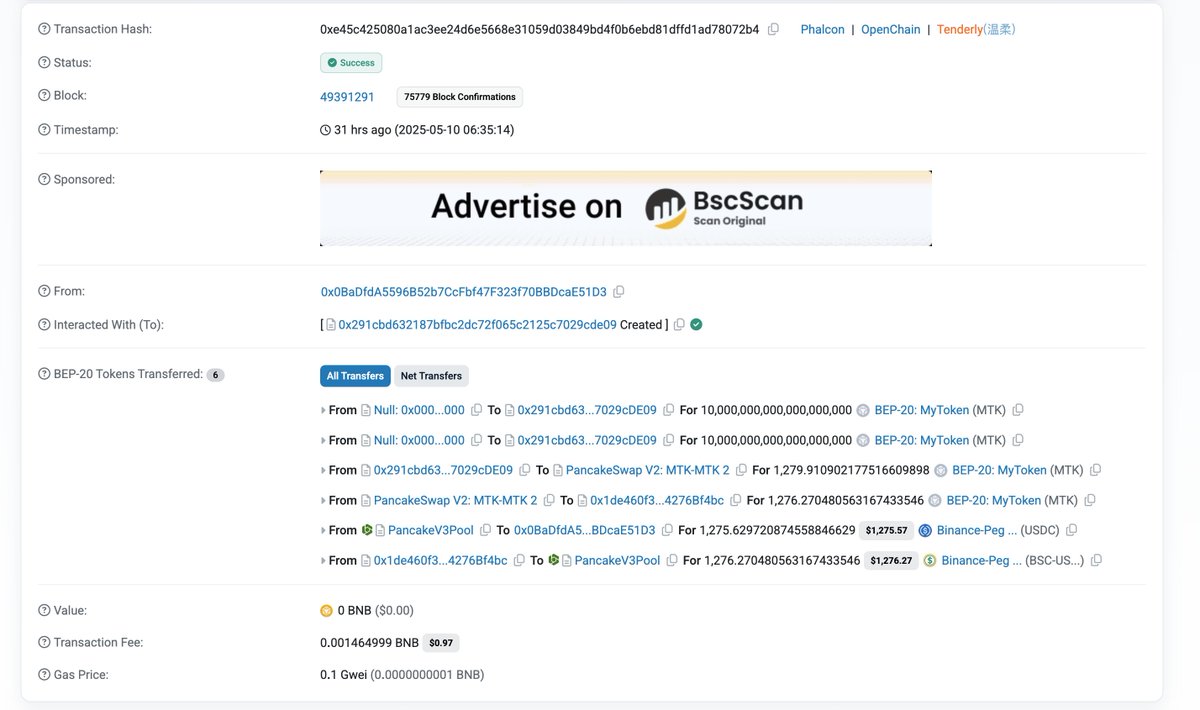Select the All Transfers tab

[355, 376]
